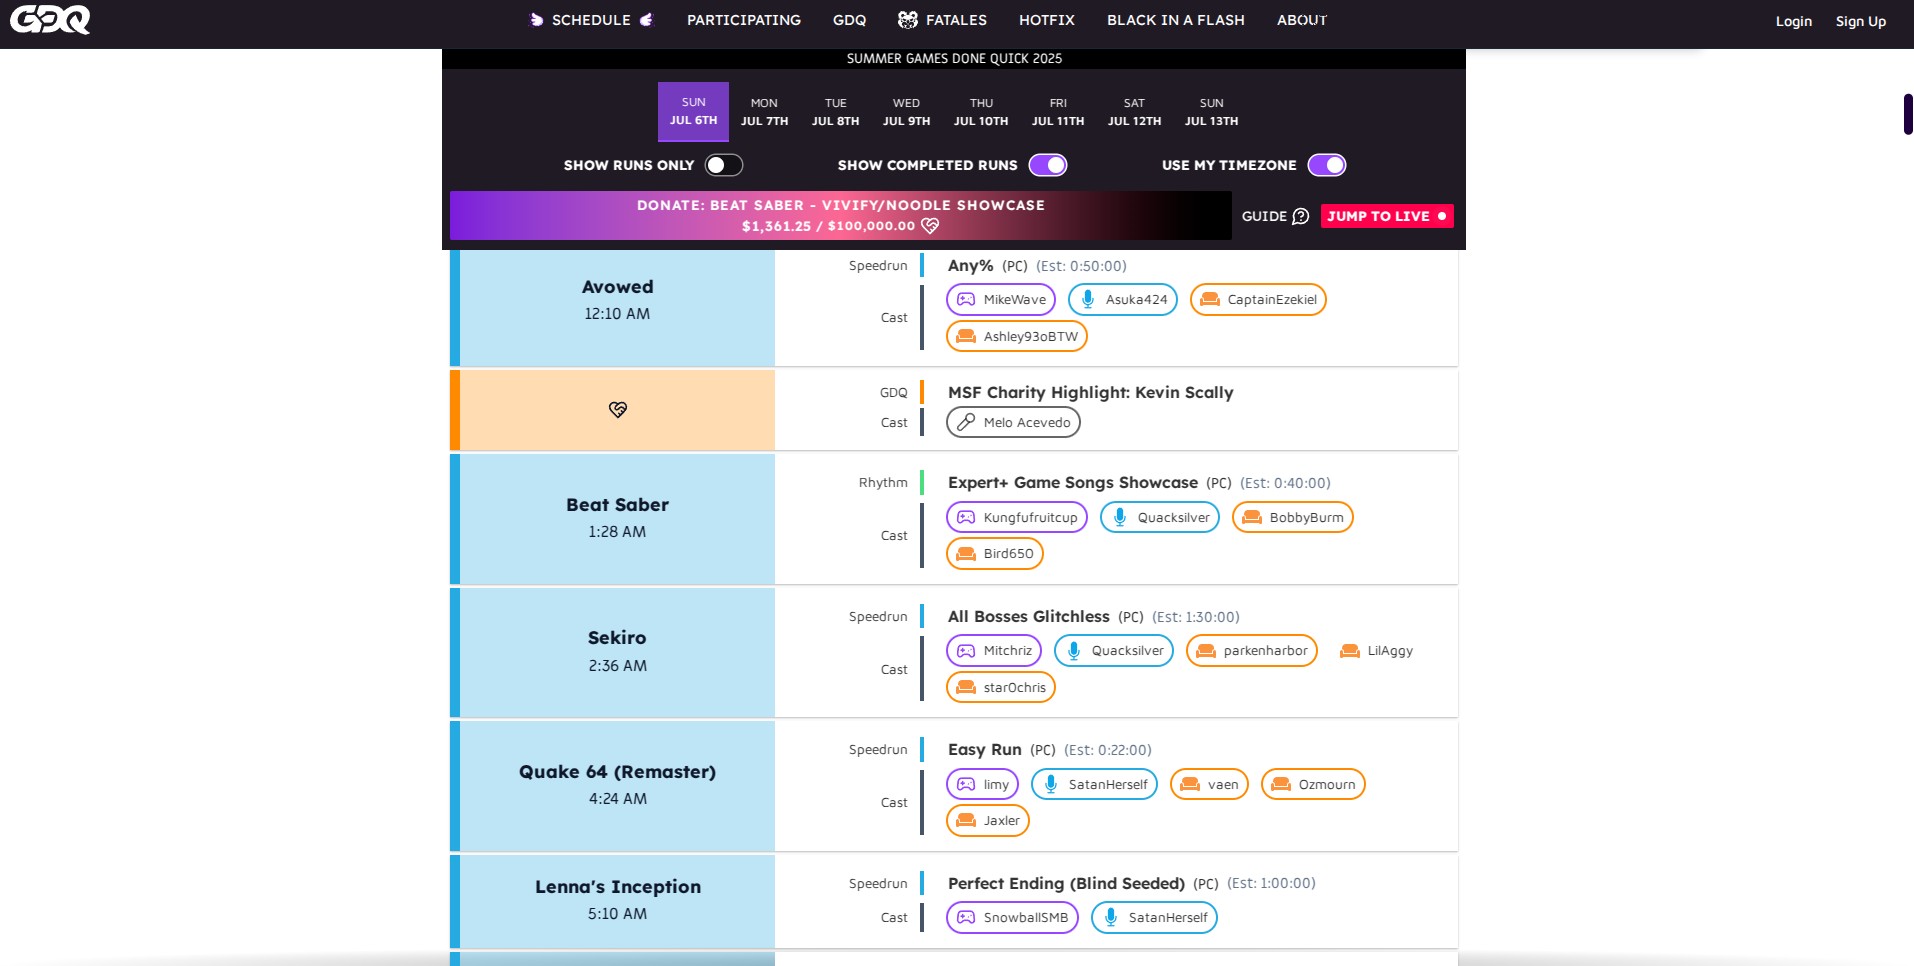
Task: Click the Fatales tiger icon
Action: [x=908, y=20]
